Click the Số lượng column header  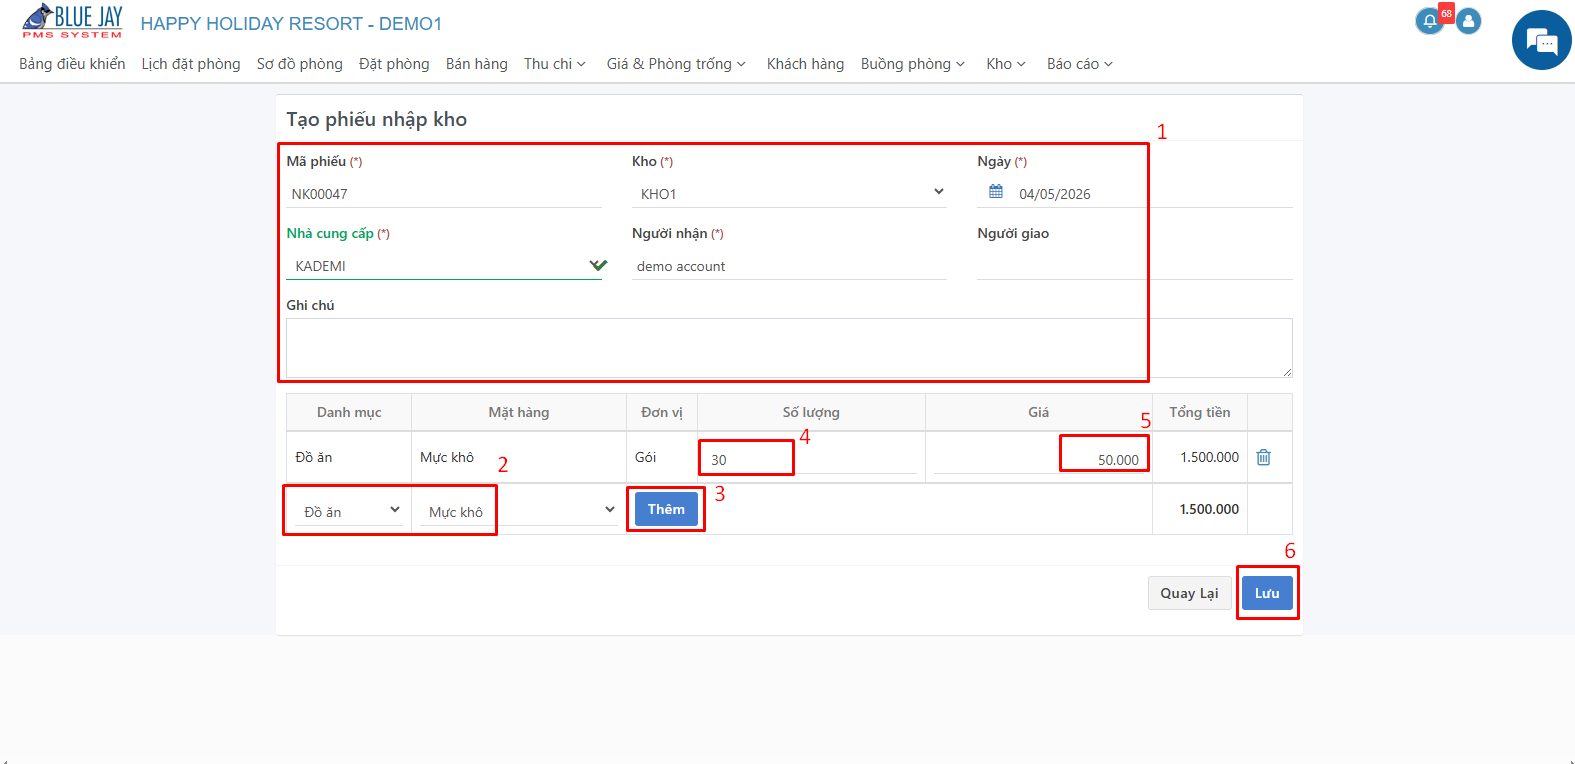coord(811,412)
